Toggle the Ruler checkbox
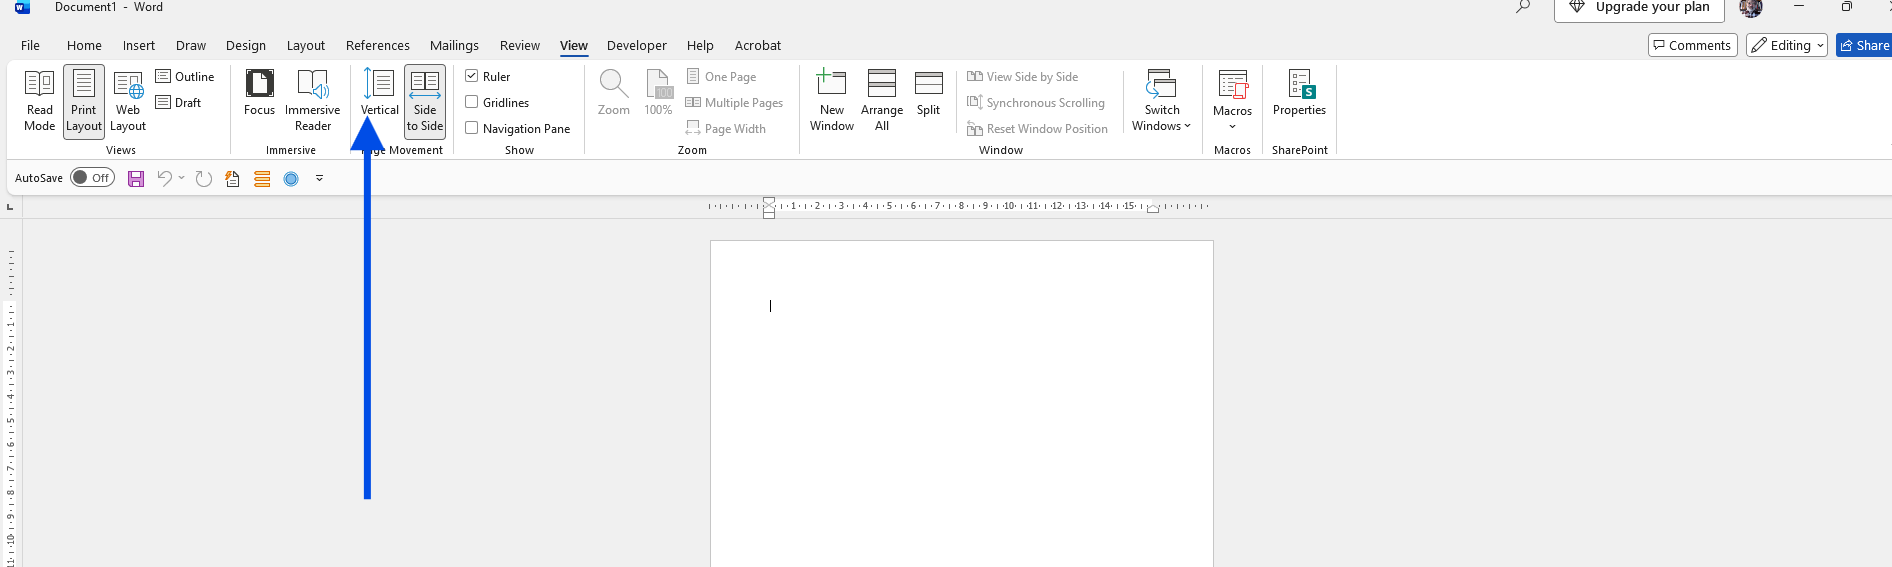 [487, 77]
